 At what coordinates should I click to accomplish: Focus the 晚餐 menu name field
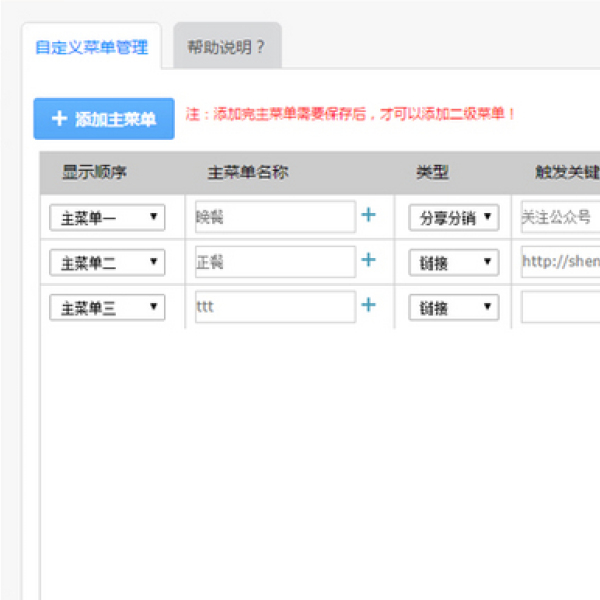pos(275,216)
